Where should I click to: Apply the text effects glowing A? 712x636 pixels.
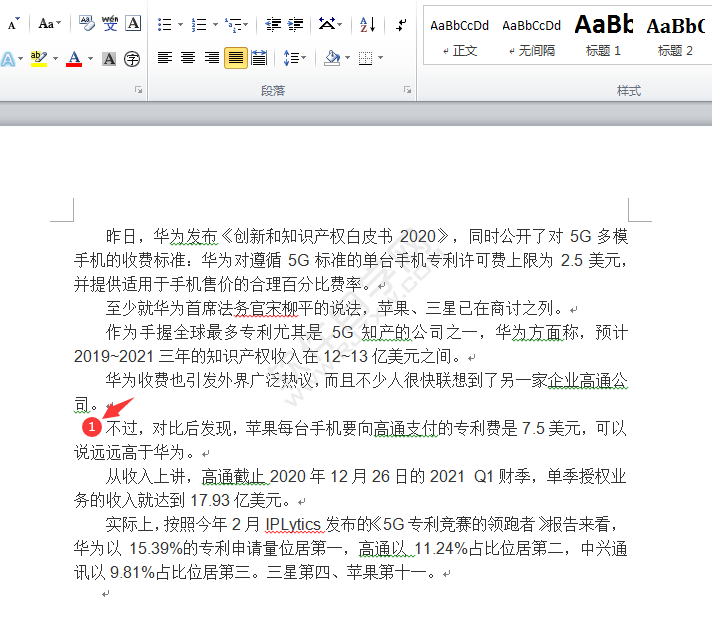pos(8,59)
